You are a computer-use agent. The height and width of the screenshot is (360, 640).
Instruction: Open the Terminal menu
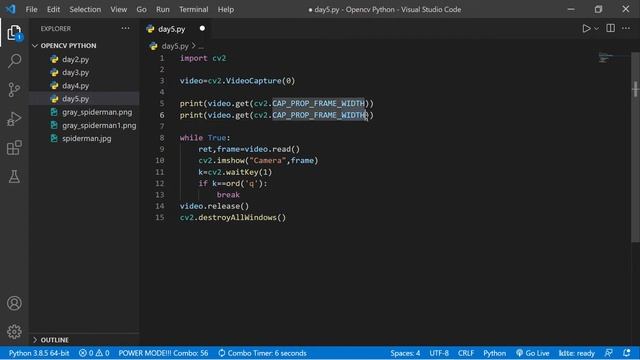[193, 9]
